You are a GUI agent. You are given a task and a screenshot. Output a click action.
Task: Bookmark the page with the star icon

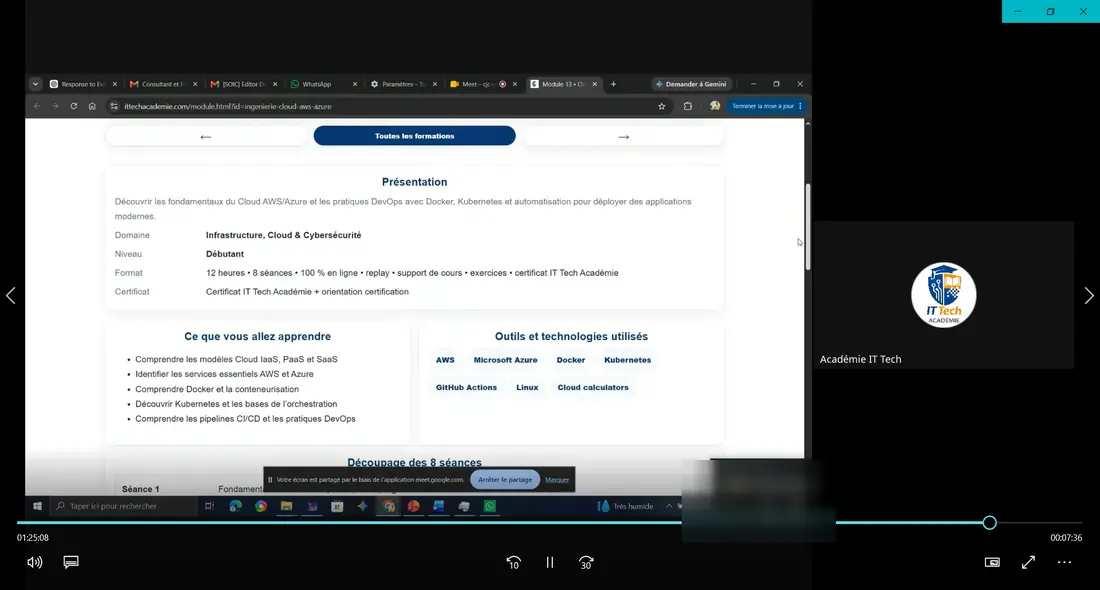[x=662, y=106]
